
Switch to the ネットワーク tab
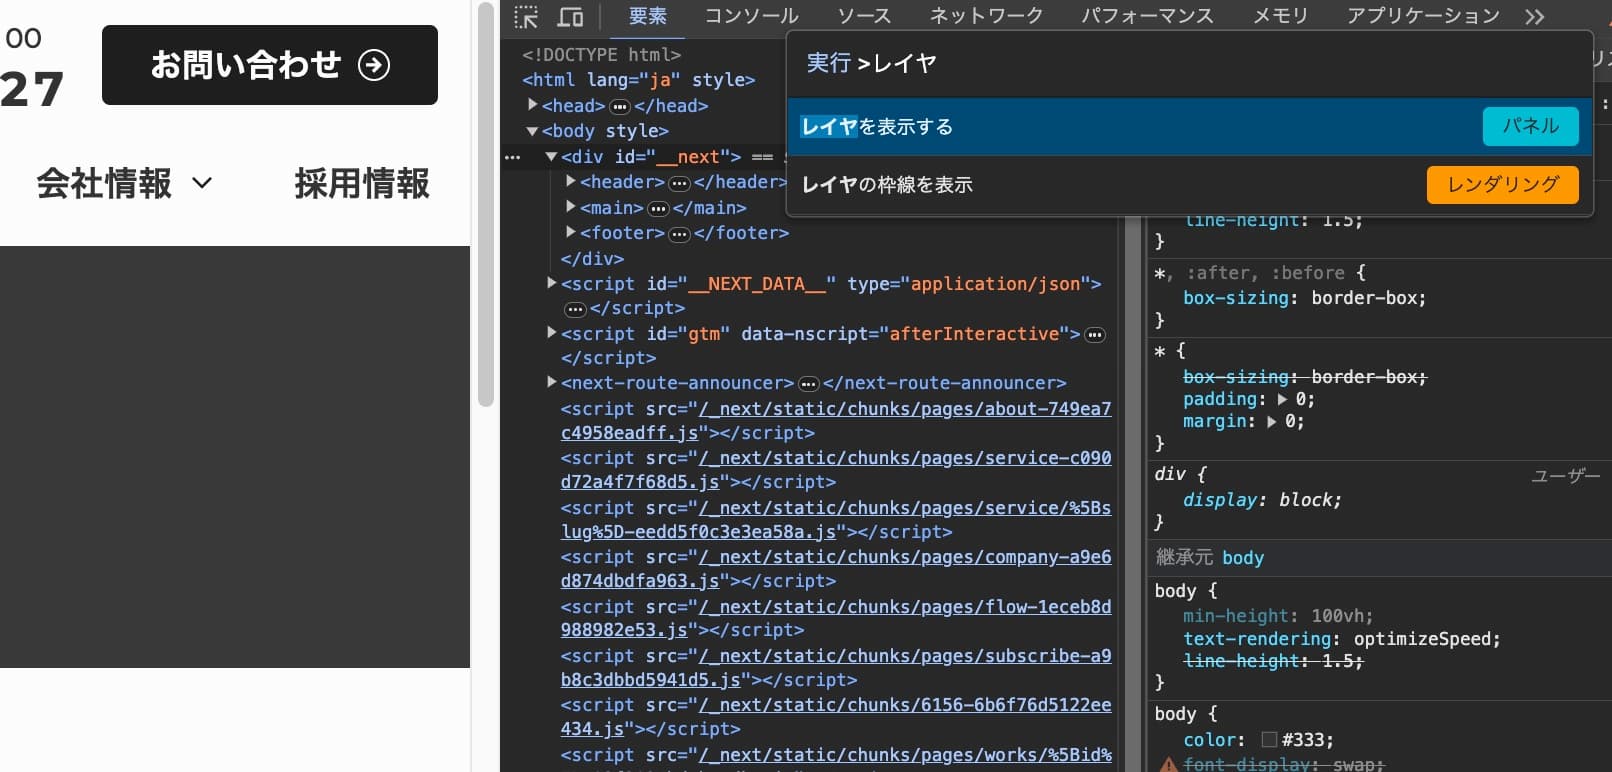986,16
